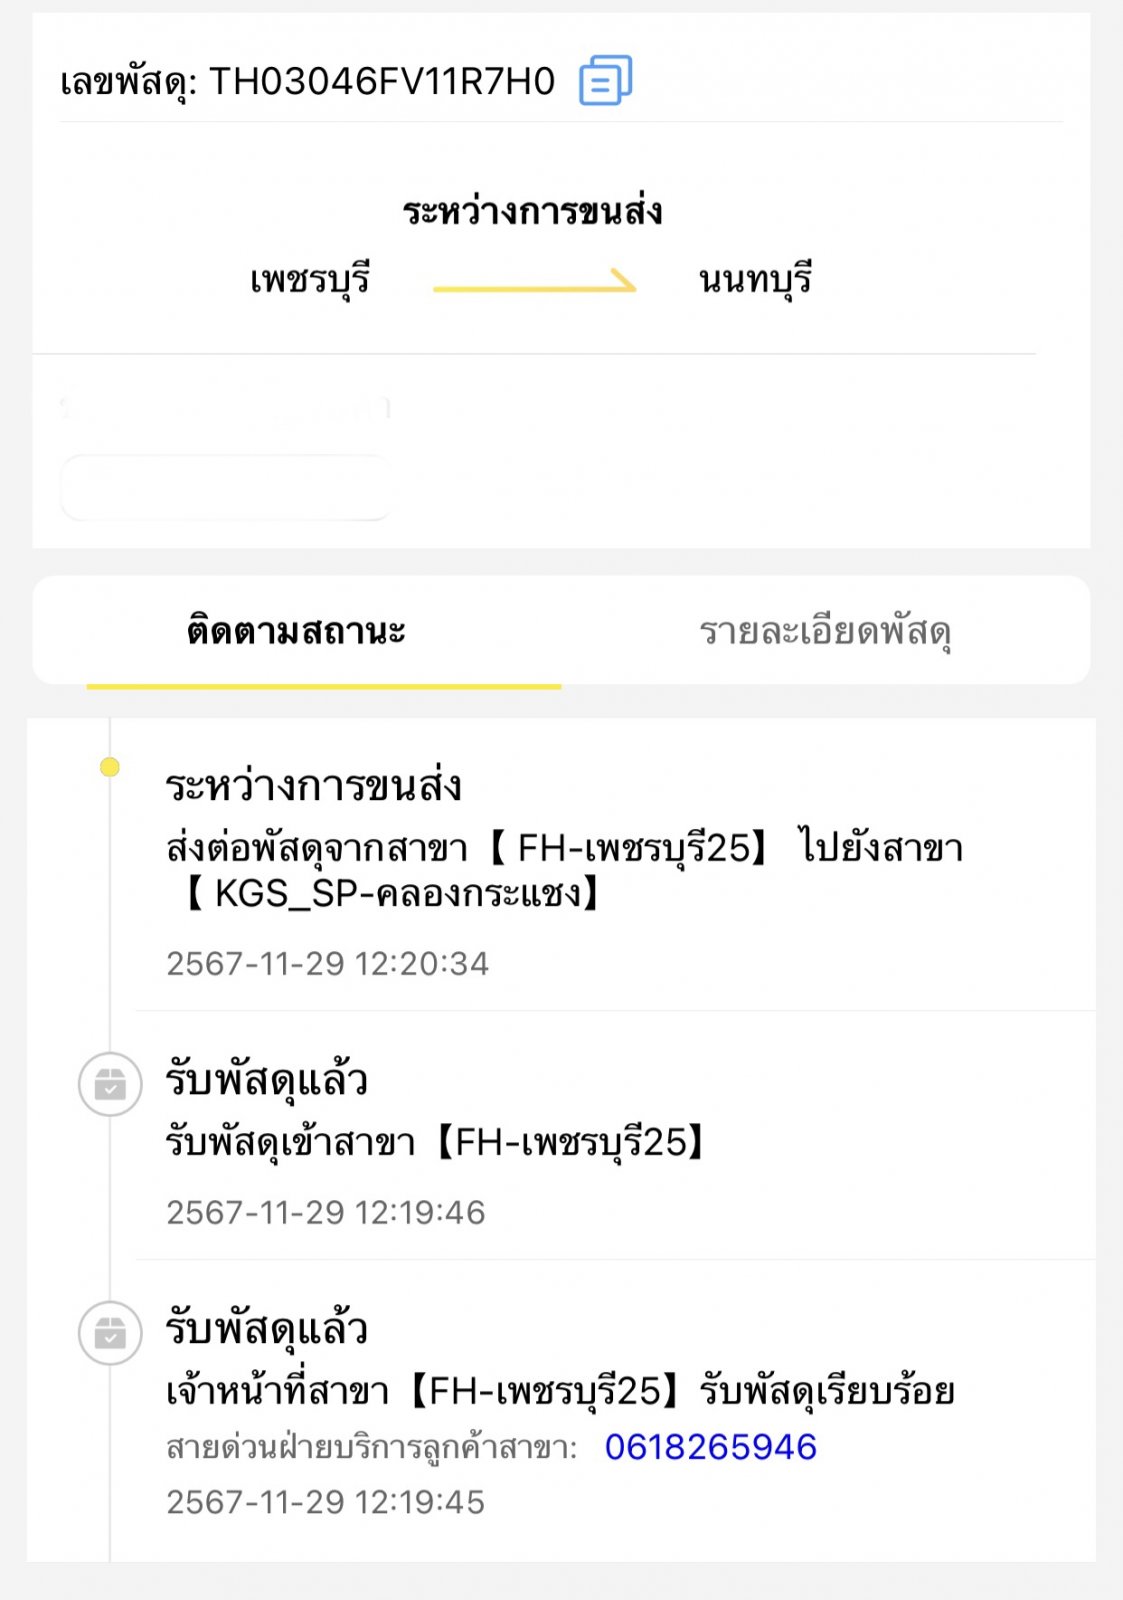The height and width of the screenshot is (1600, 1123).
Task: Click the timestamp 2567-11-29 12:19:45
Action: pos(325,1502)
